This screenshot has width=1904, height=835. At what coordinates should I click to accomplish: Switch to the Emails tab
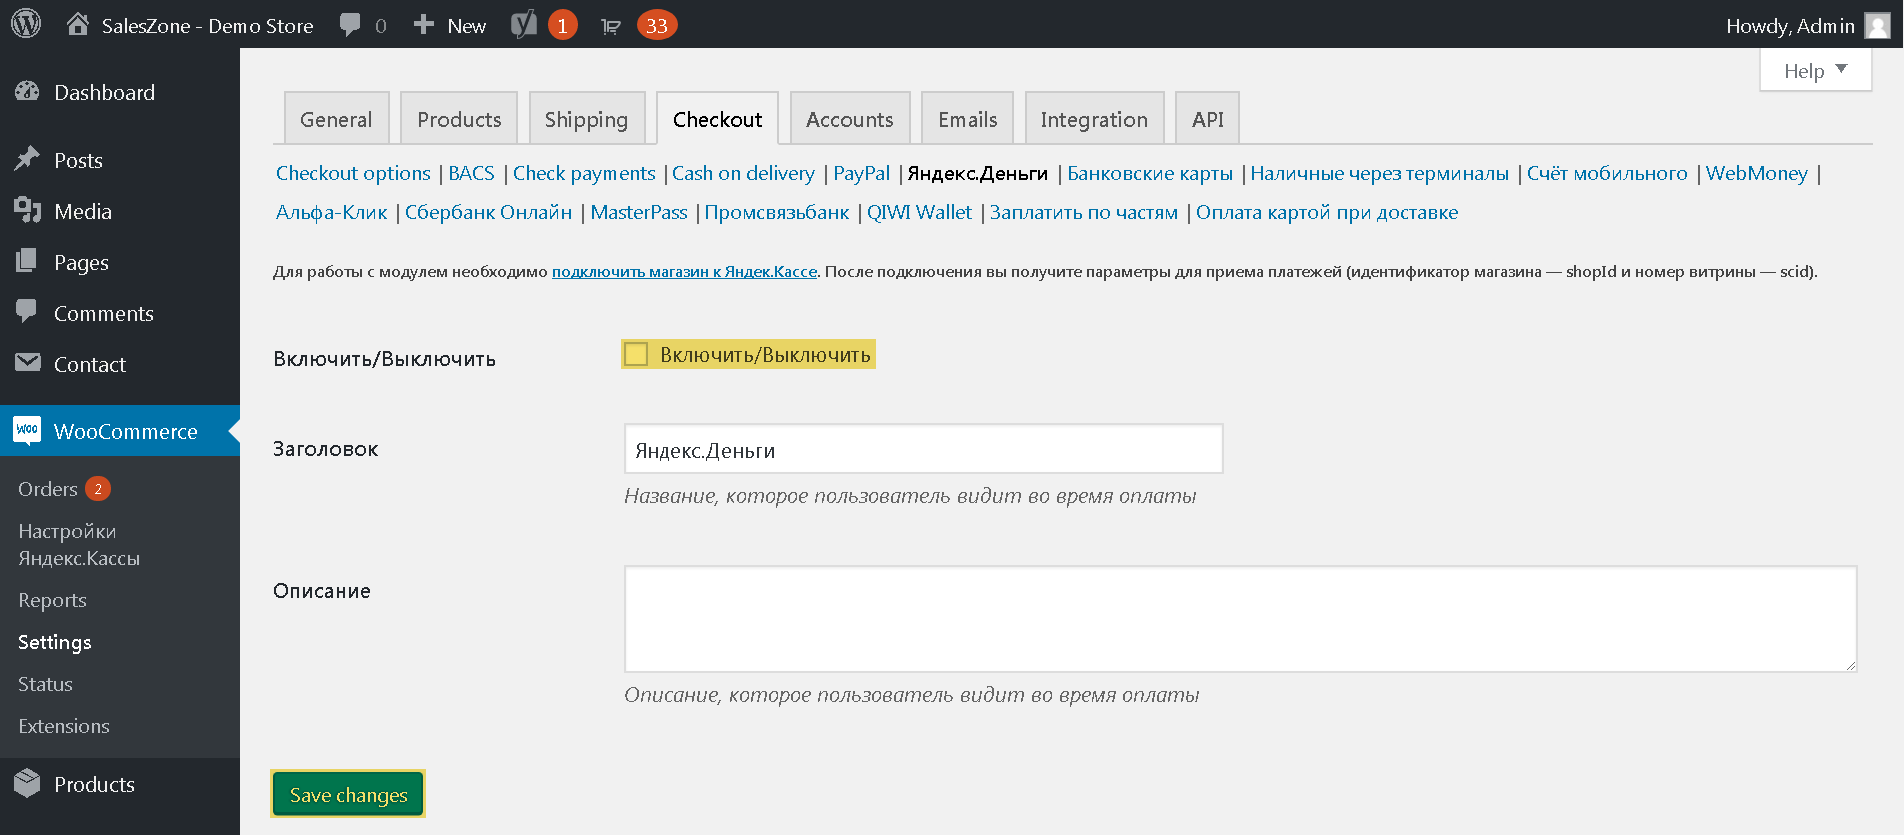[968, 119]
